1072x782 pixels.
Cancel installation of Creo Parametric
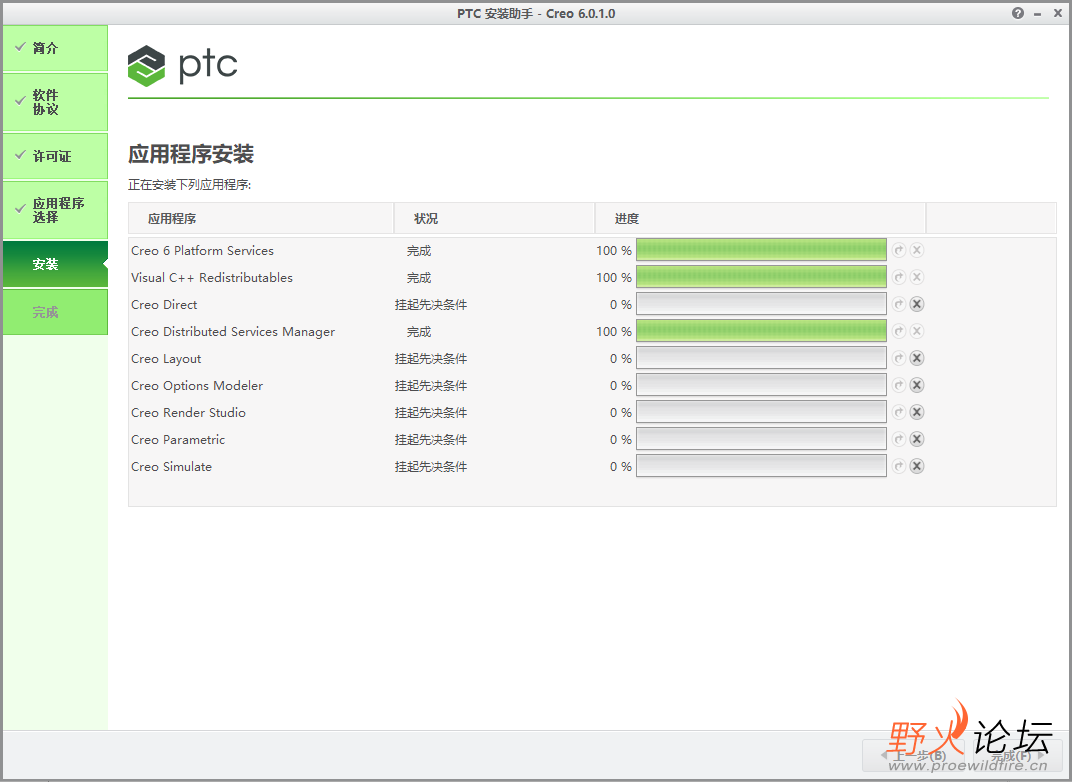(x=917, y=440)
